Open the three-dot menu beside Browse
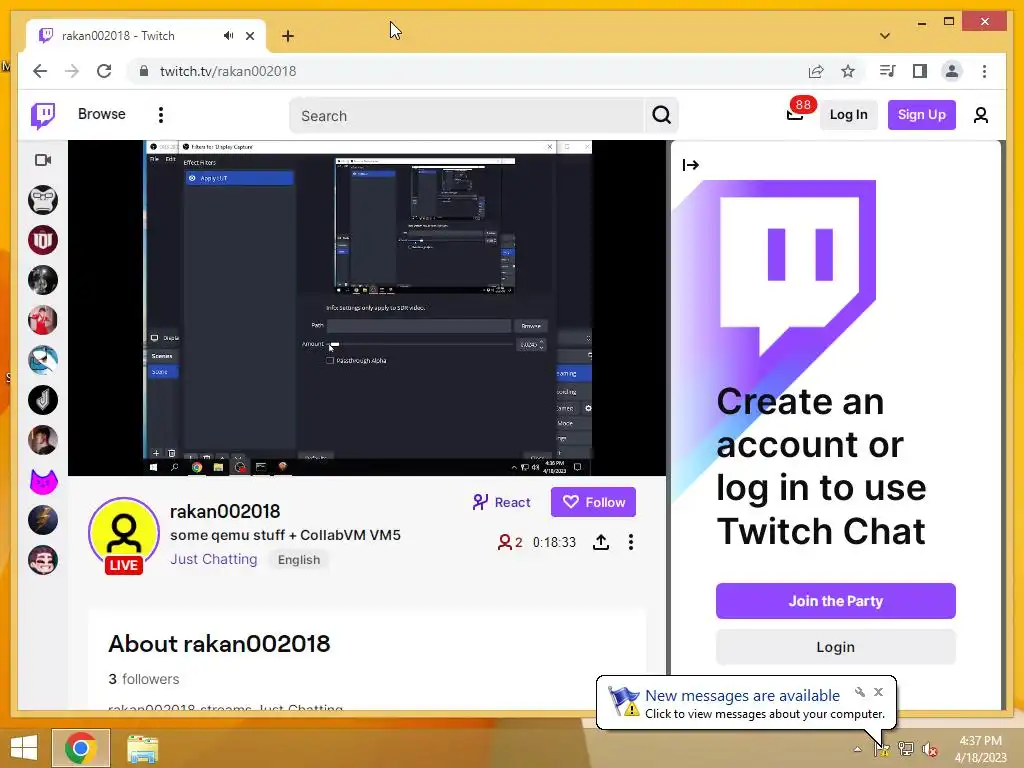The image size is (1024, 768). [161, 115]
